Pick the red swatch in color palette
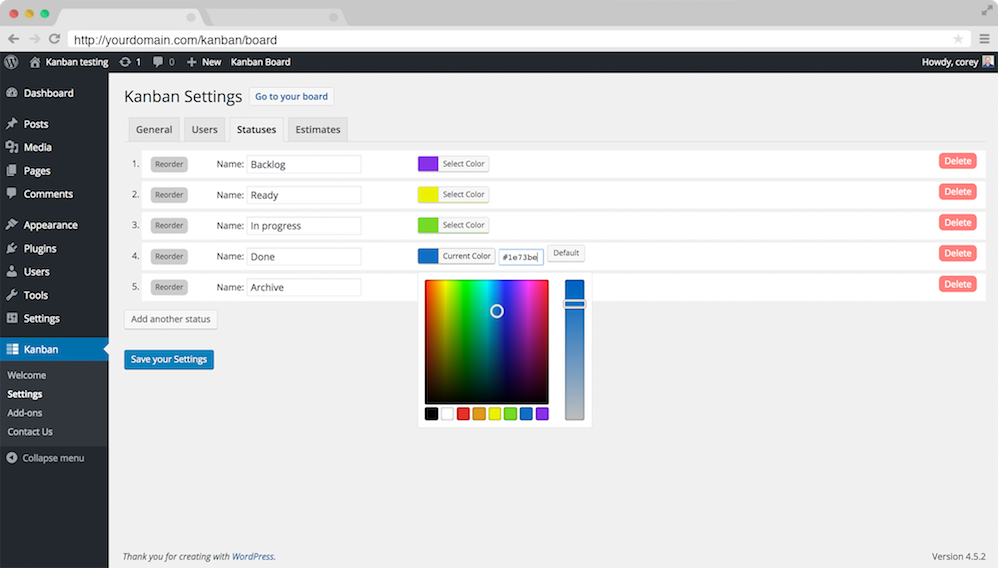The image size is (998, 568). [x=463, y=414]
